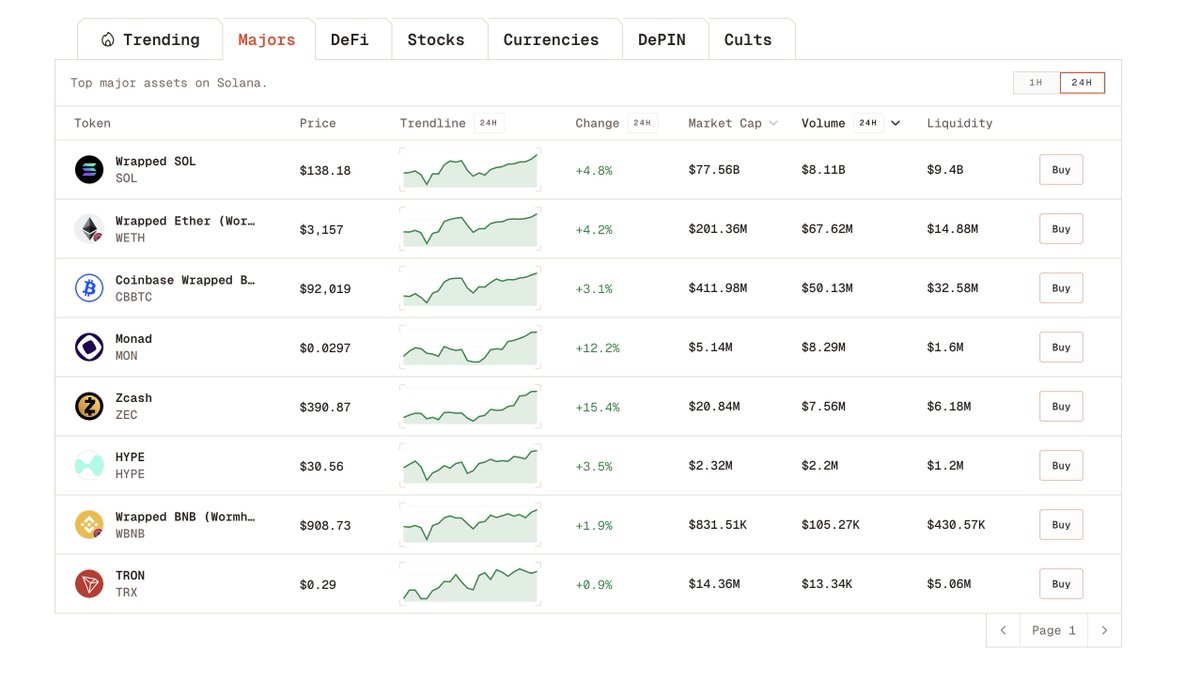The height and width of the screenshot is (696, 1200).
Task: Click the +15.4% change value
Action: [x=597, y=407]
